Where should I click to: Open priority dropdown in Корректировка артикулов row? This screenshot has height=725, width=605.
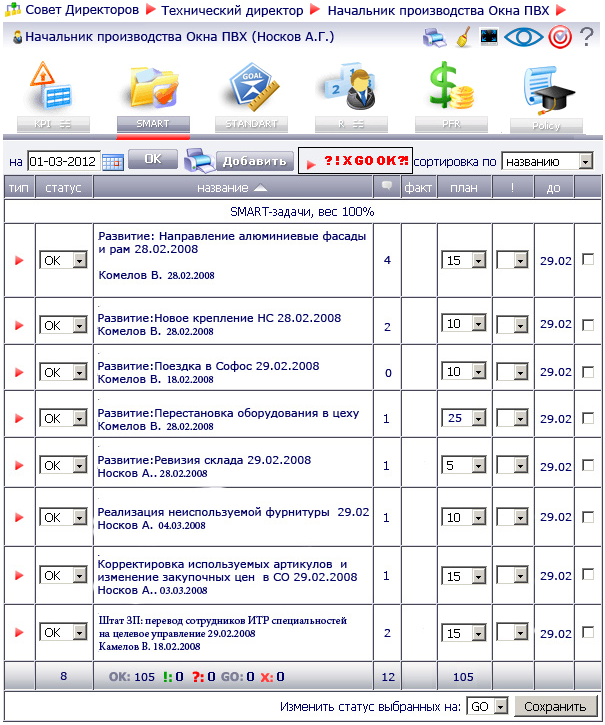click(x=512, y=576)
